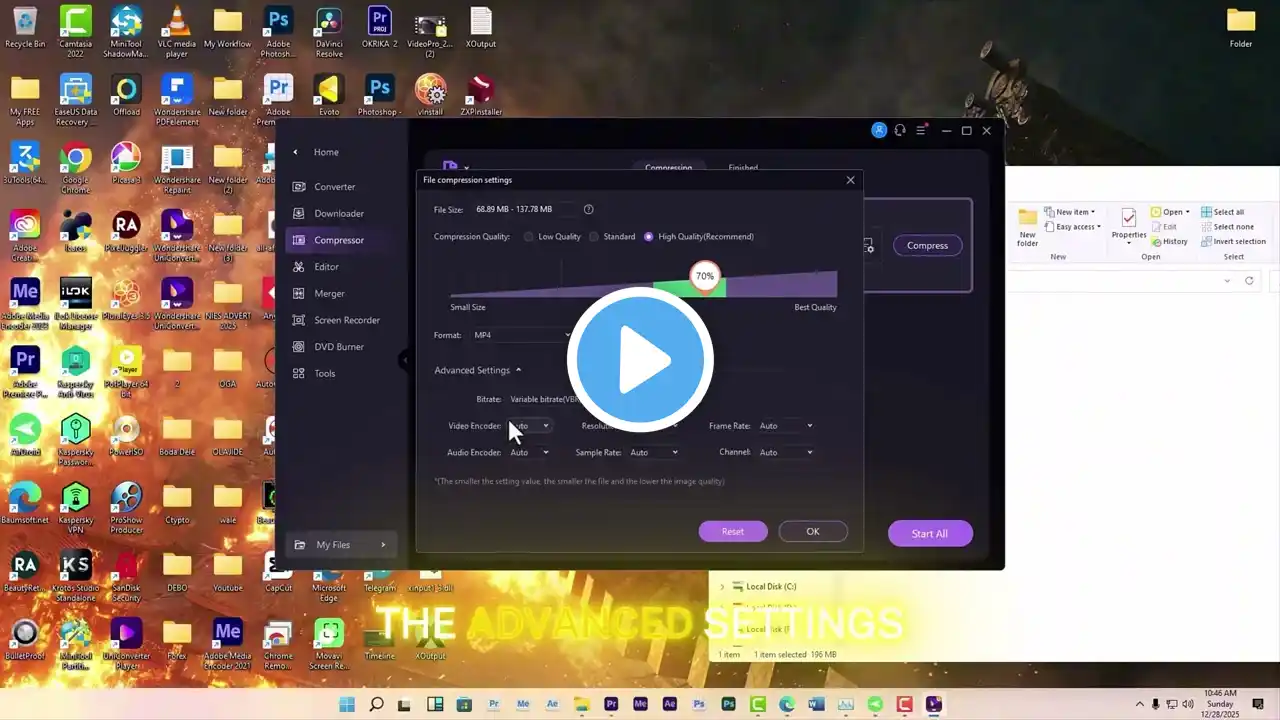Select Low Quality compression option
The width and height of the screenshot is (1280, 720).
coord(552,237)
